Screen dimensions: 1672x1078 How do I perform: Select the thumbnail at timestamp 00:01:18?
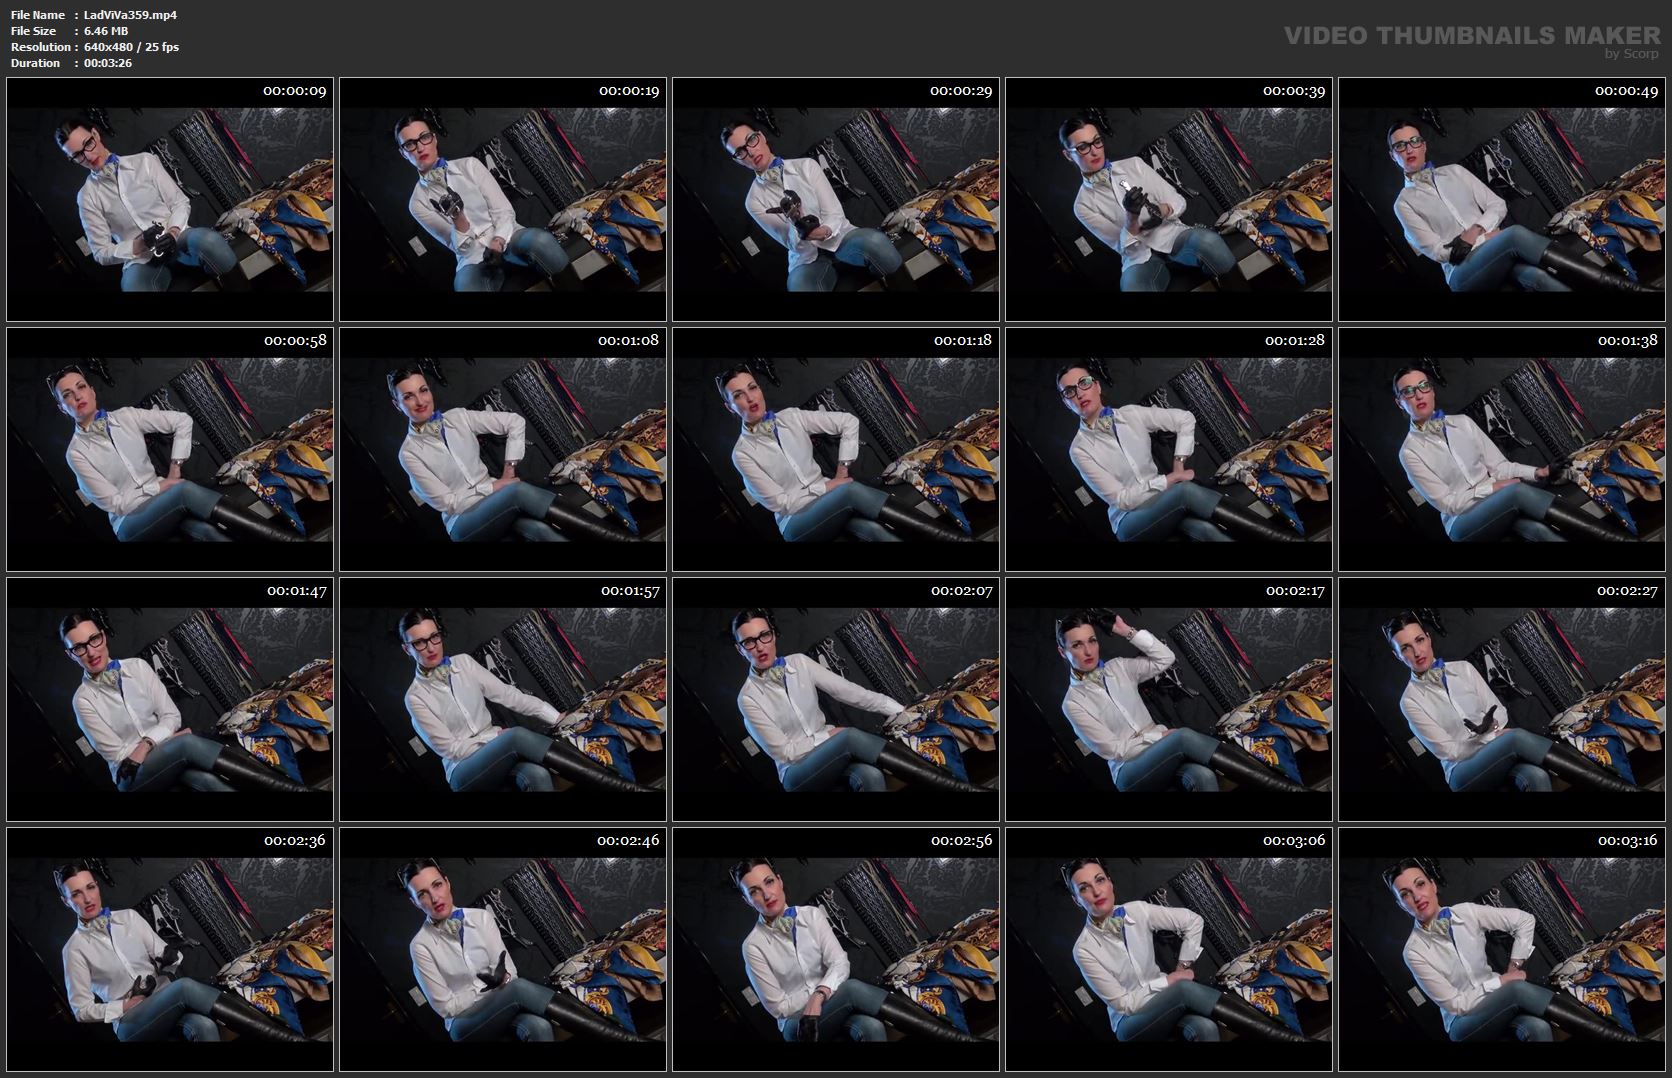[x=836, y=449]
